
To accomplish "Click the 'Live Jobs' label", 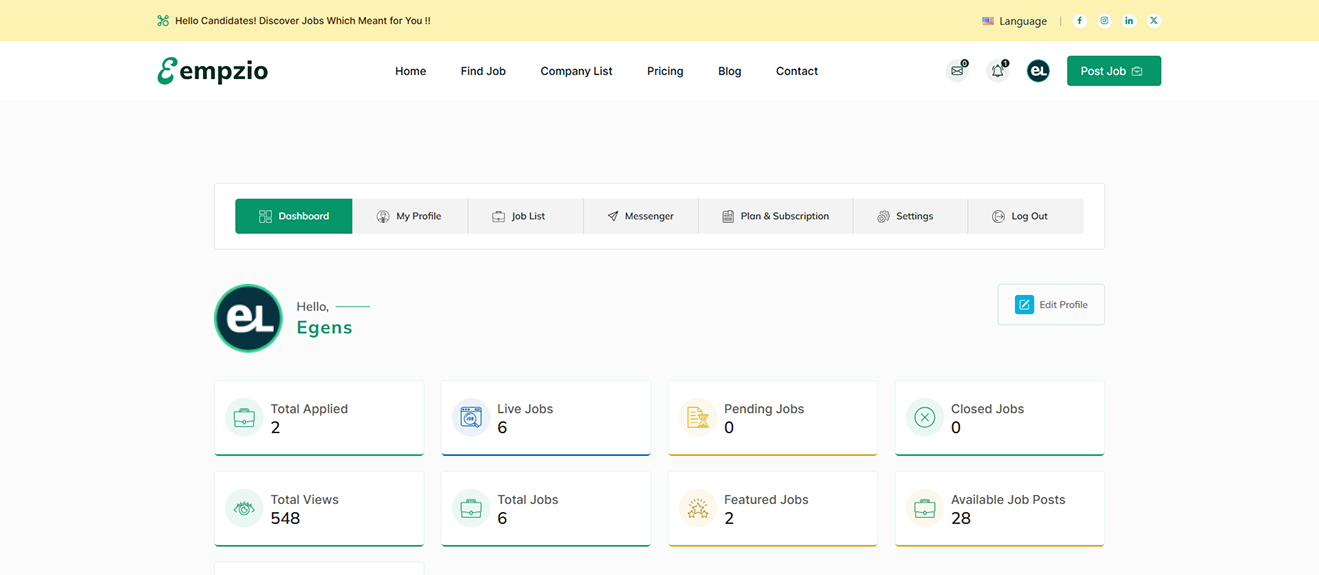I will 525,409.
